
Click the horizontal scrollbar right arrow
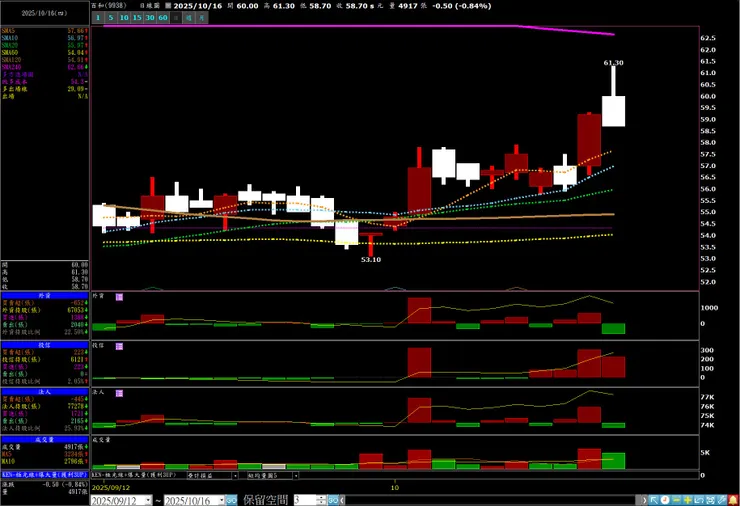click(645, 500)
